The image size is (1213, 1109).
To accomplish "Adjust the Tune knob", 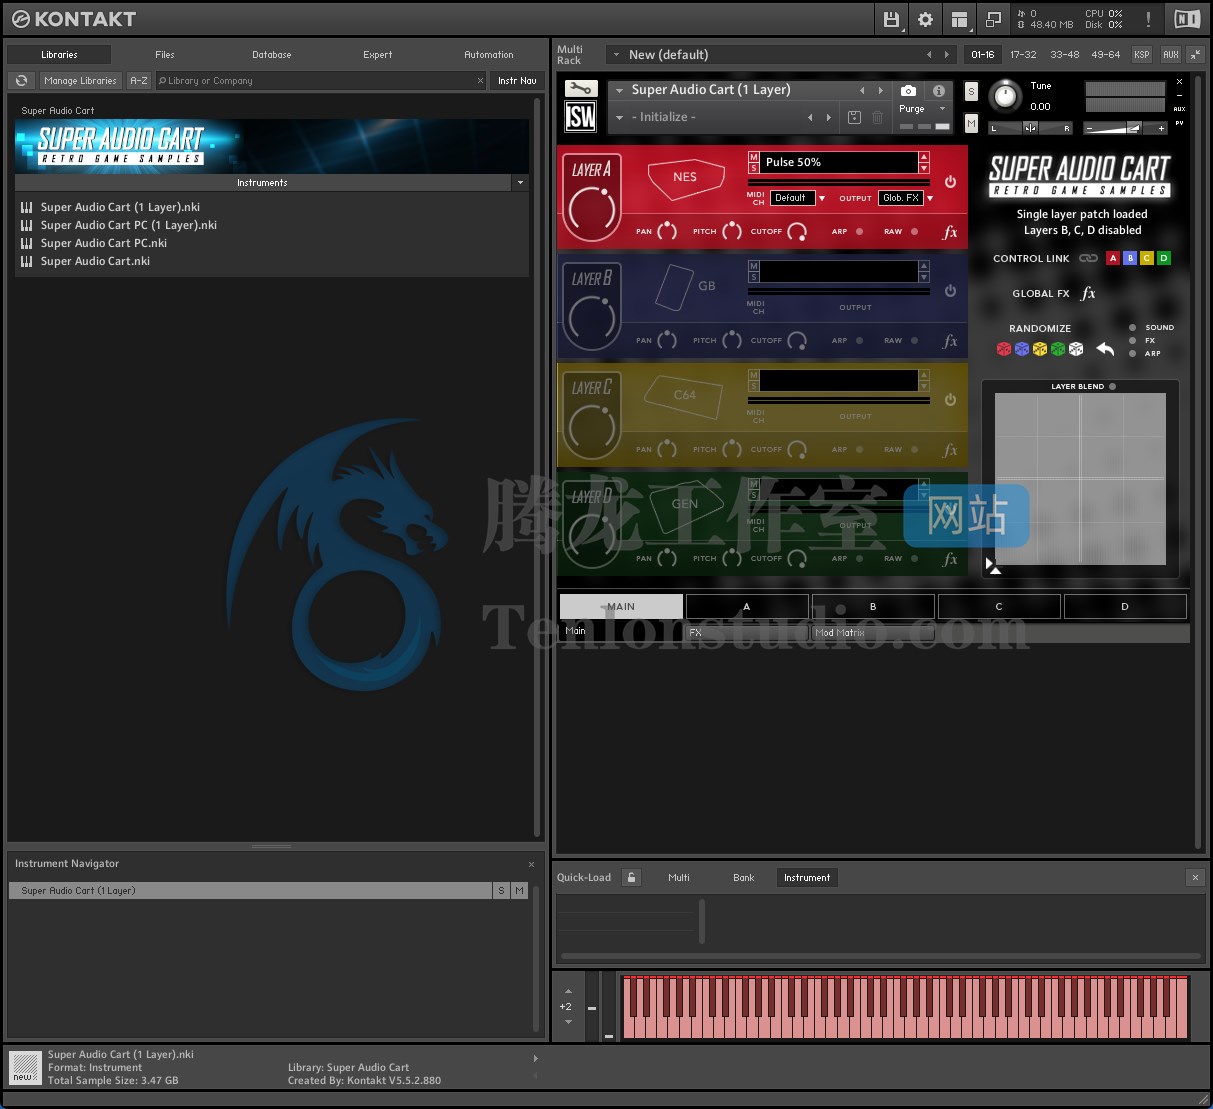I will (1005, 96).
